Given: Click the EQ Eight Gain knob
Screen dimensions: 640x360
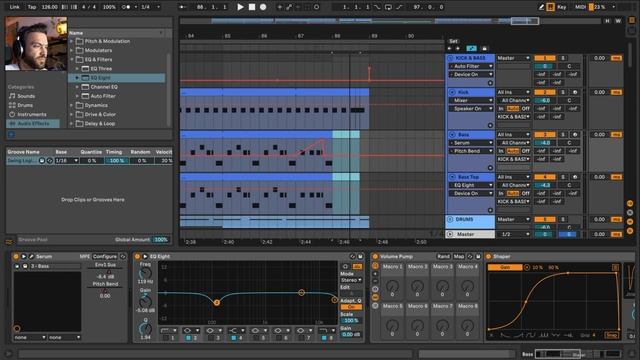Looking at the screenshot, I should tap(145, 302).
